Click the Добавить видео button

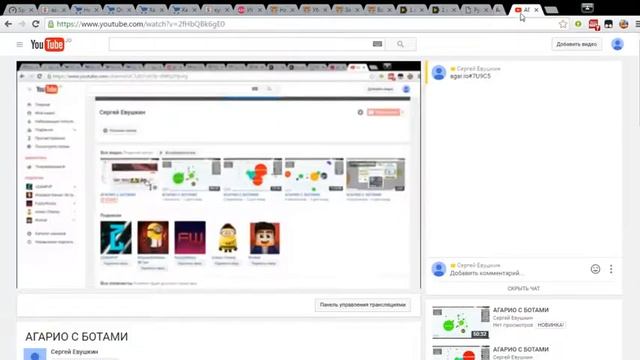(x=576, y=44)
